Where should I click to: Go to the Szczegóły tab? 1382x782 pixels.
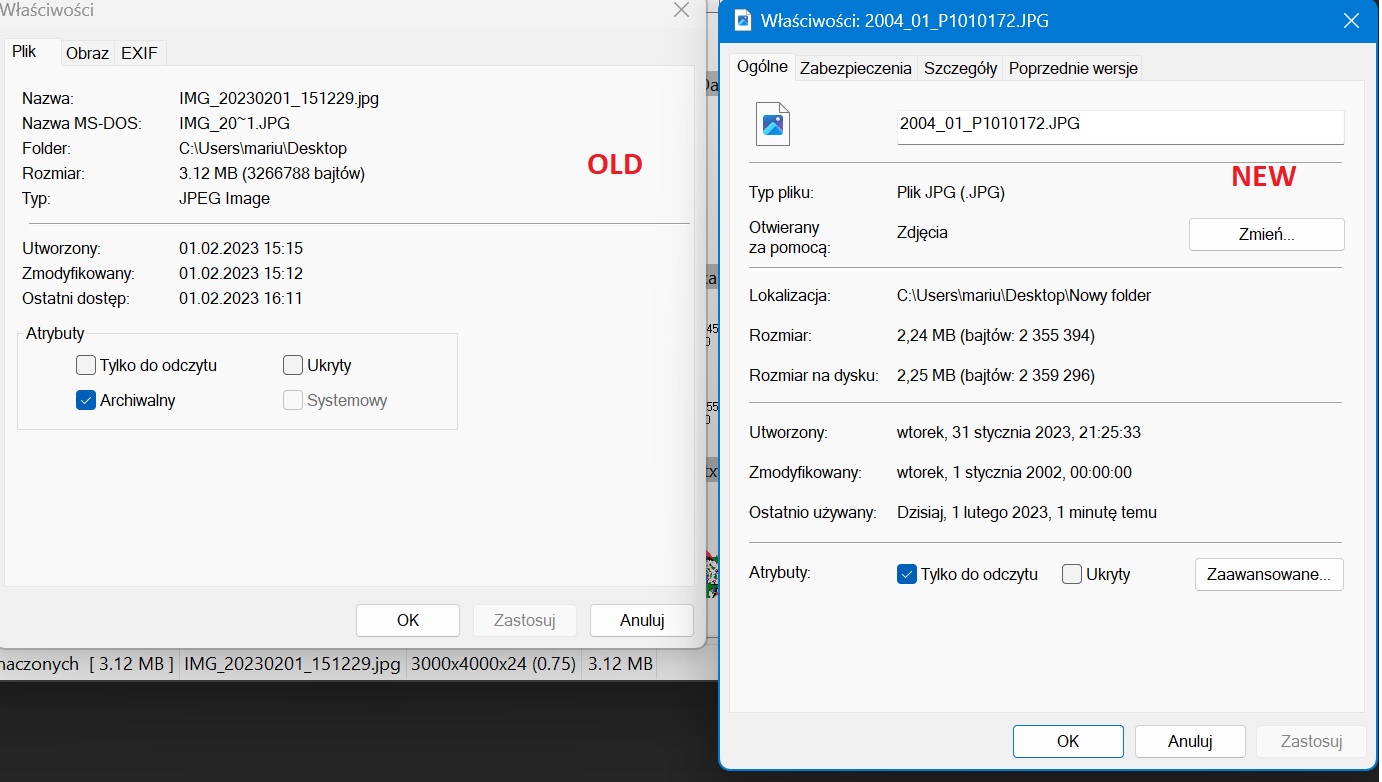[x=960, y=68]
